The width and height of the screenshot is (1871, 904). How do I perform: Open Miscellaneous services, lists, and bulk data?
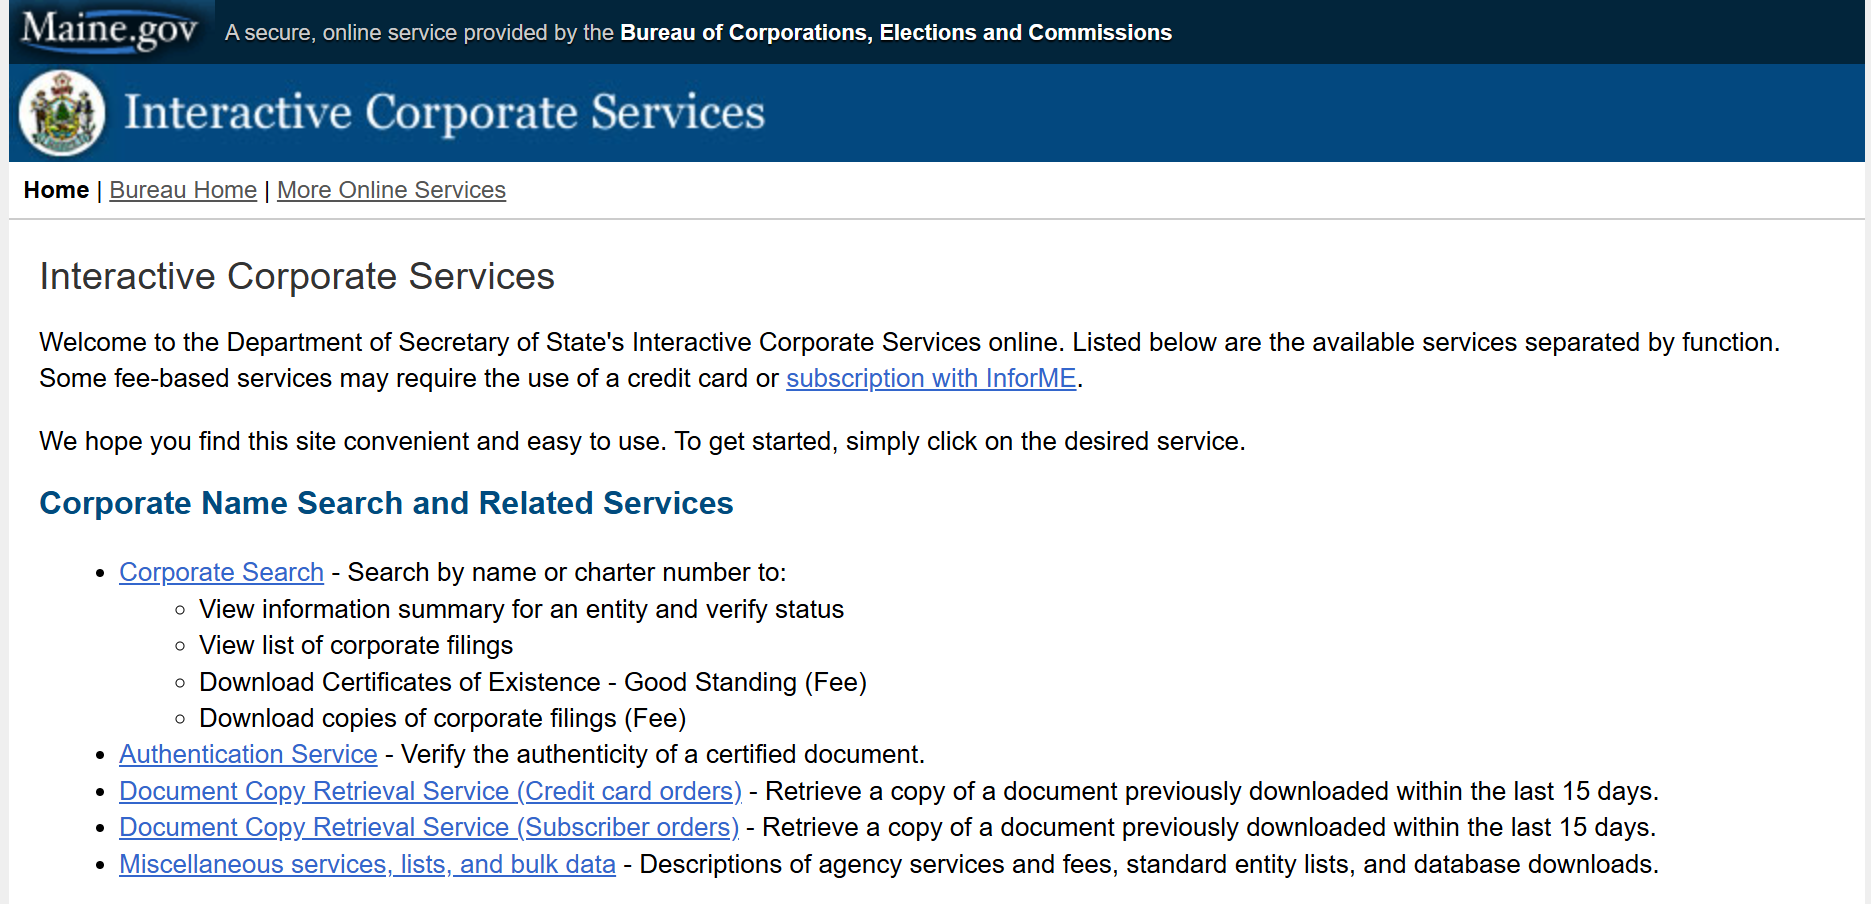click(367, 864)
